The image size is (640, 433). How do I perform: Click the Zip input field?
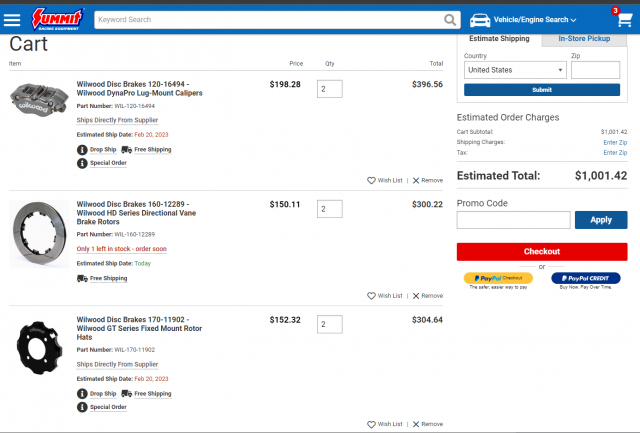point(595,70)
